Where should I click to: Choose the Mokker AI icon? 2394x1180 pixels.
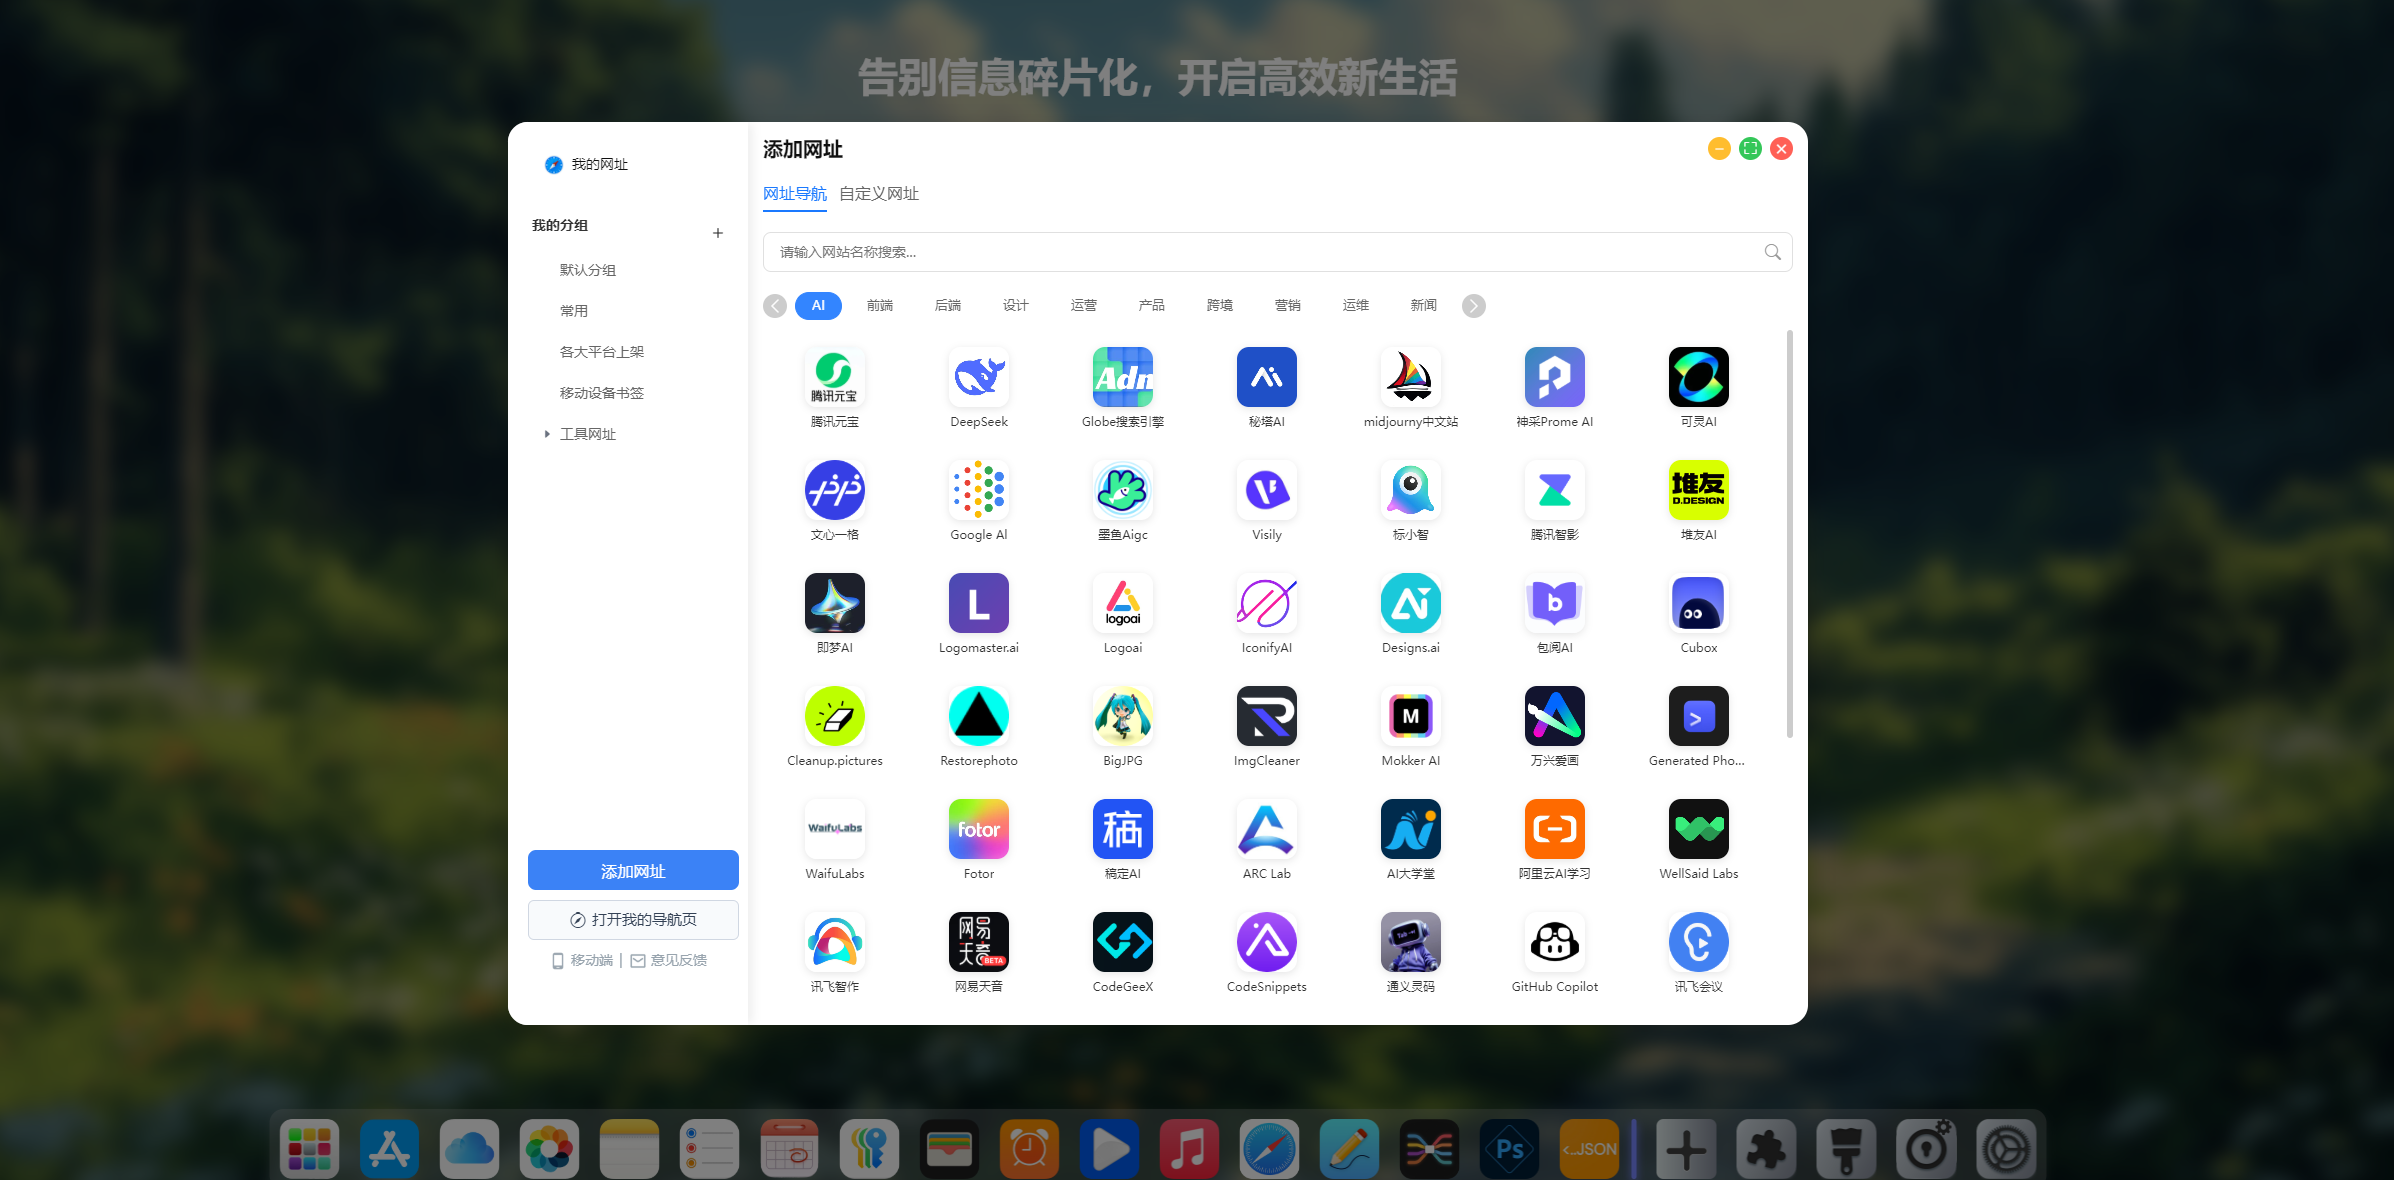pos(1410,716)
